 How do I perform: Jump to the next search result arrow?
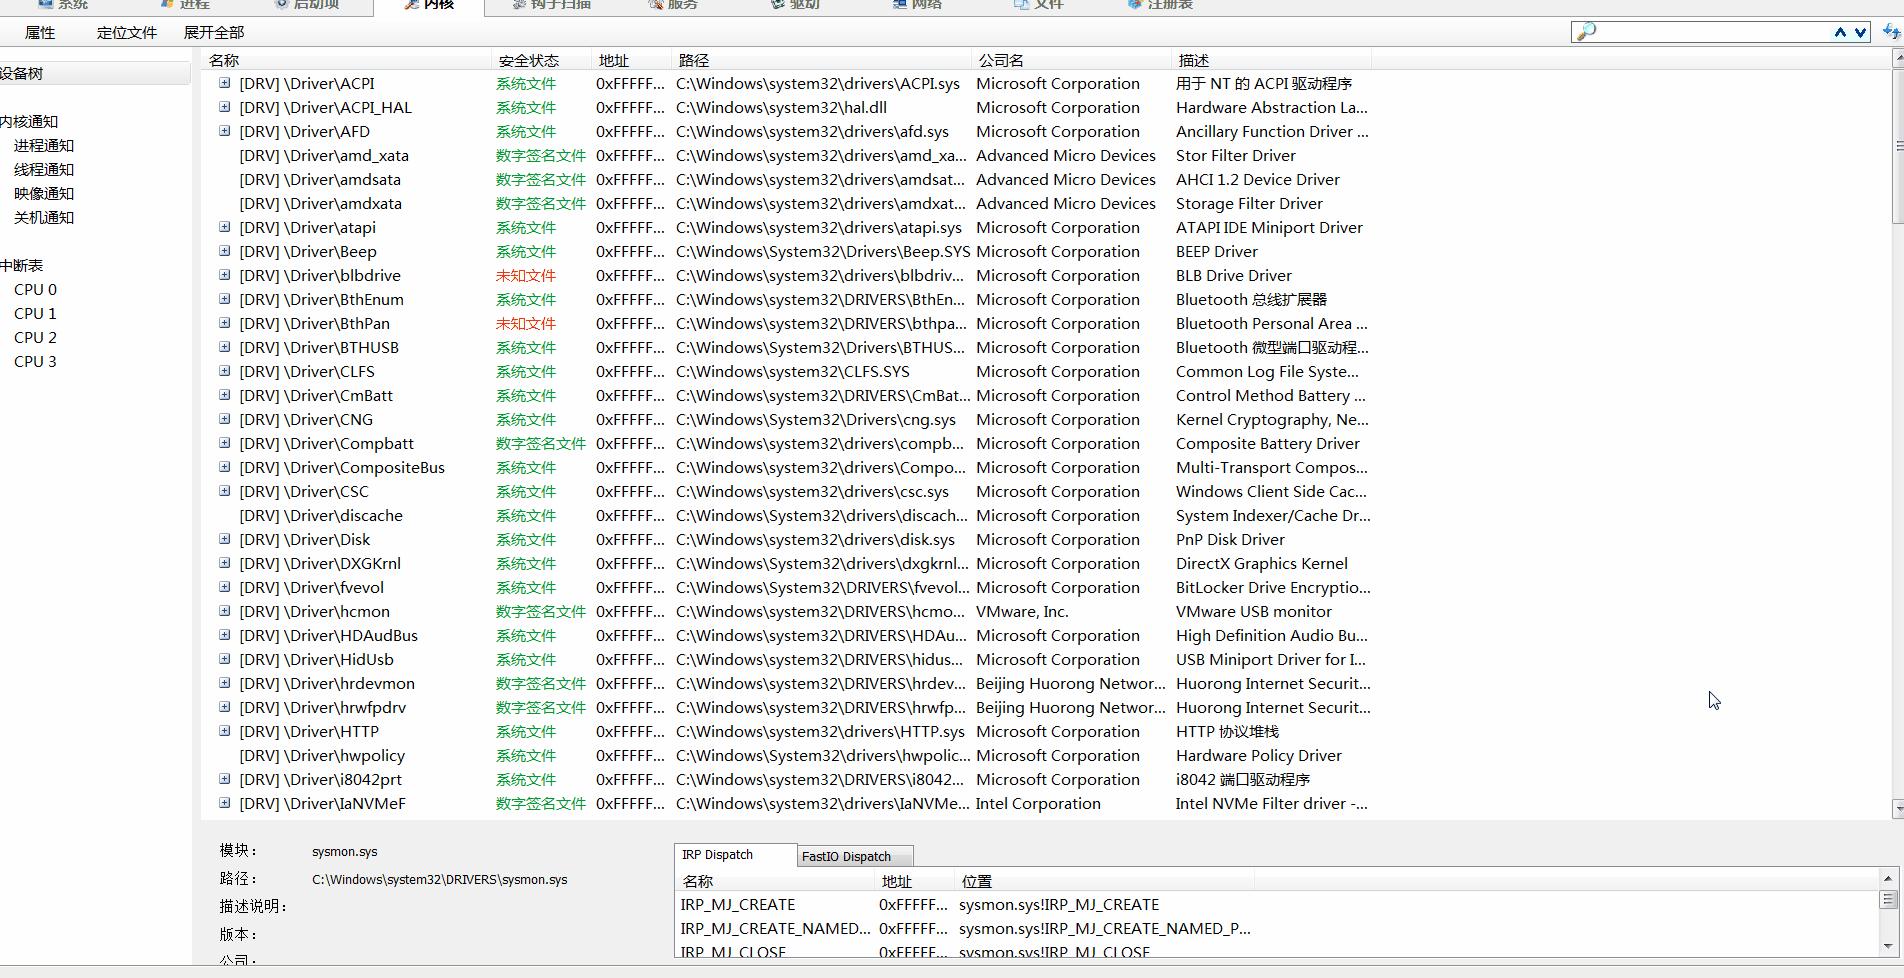[1860, 32]
